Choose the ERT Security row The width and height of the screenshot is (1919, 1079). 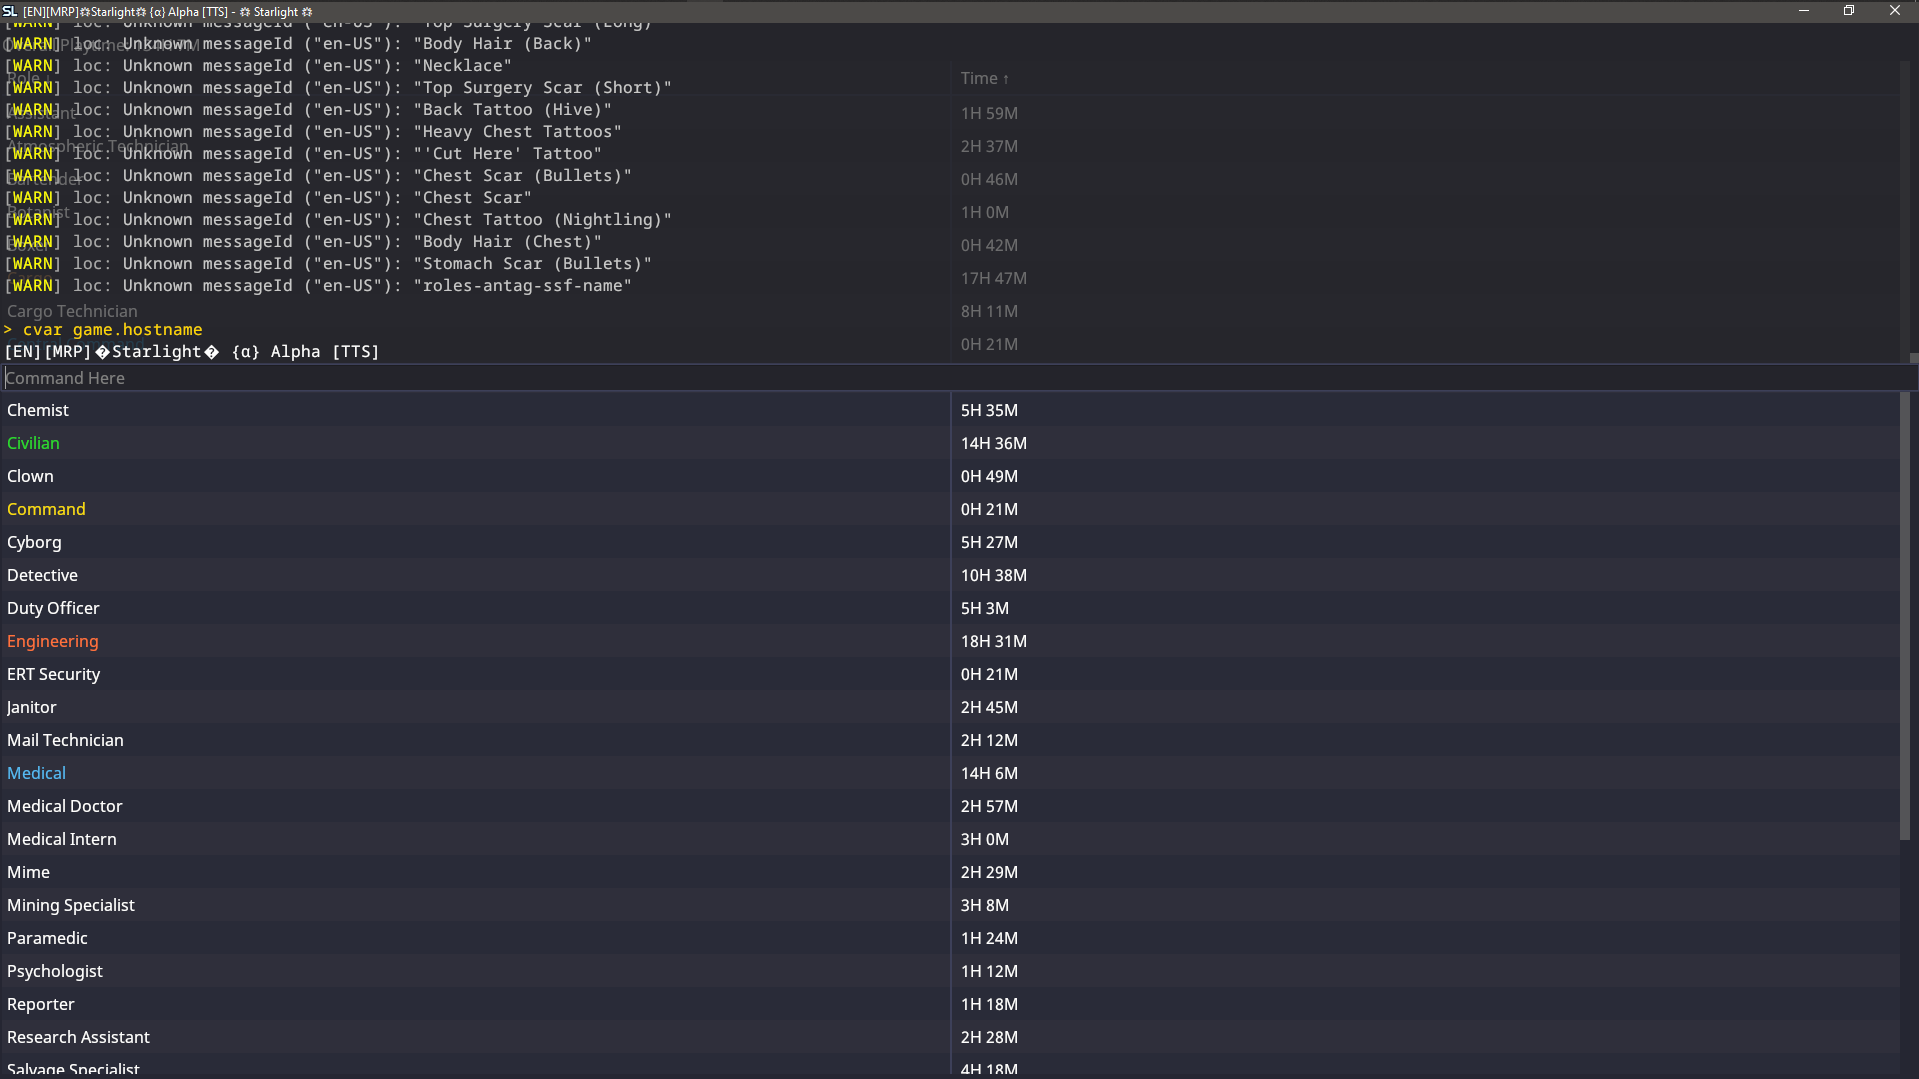point(53,674)
